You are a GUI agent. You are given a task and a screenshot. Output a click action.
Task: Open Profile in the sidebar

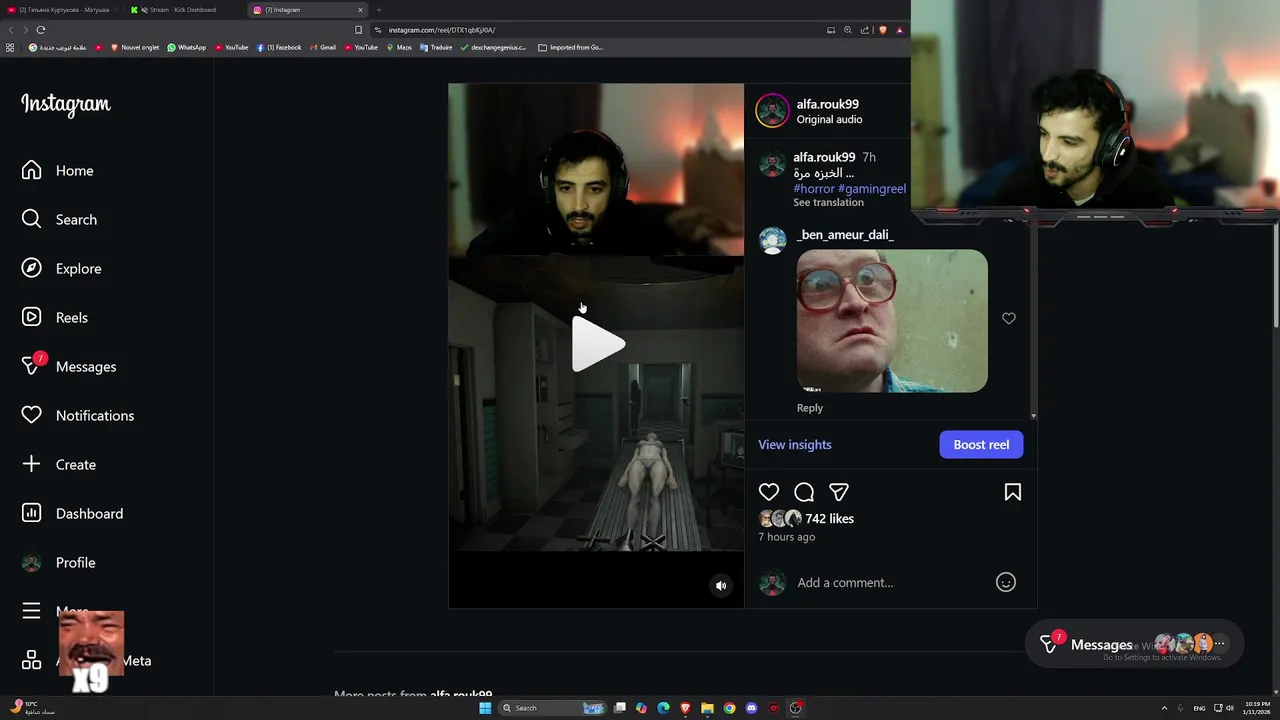tap(59, 563)
